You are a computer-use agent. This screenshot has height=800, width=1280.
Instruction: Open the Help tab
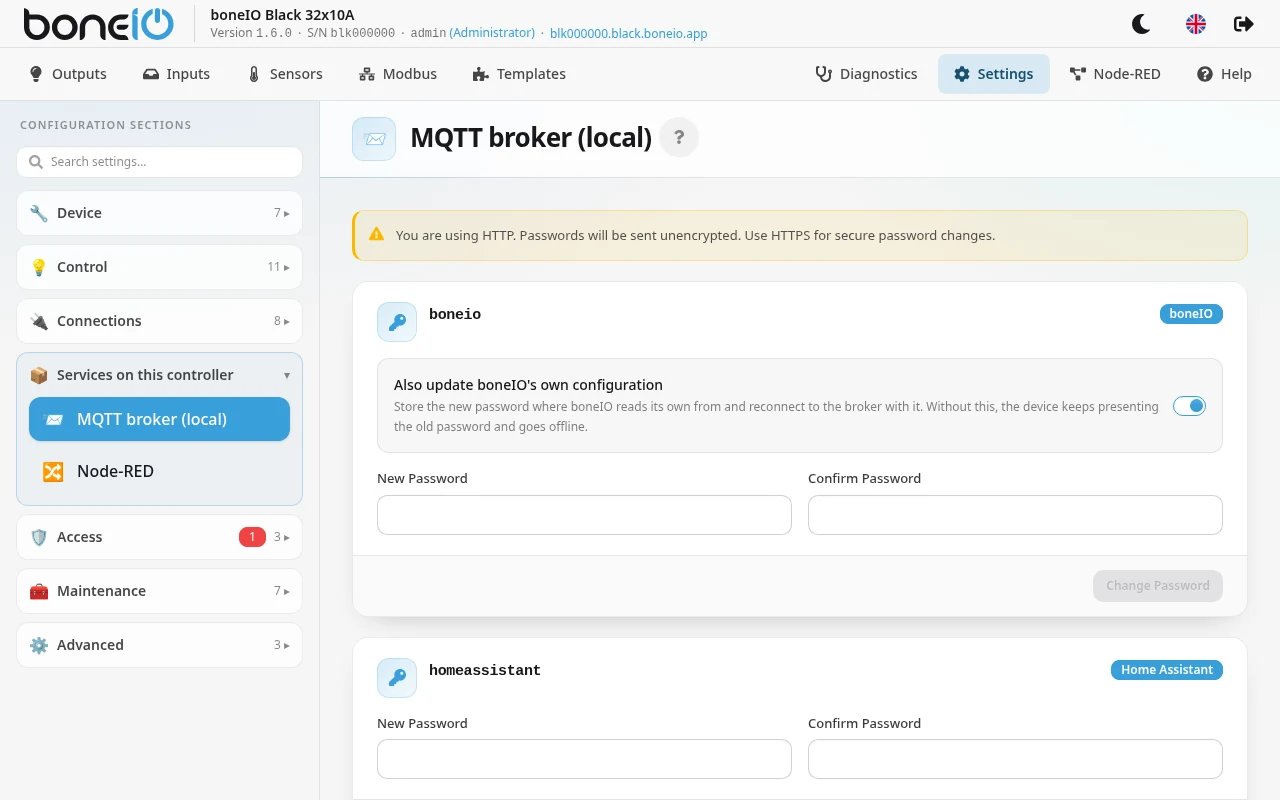pos(1224,74)
